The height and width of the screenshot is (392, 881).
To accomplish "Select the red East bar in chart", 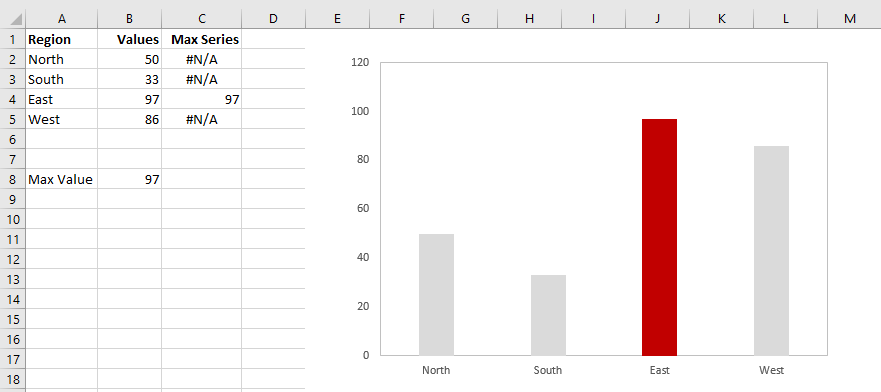I will (x=660, y=237).
